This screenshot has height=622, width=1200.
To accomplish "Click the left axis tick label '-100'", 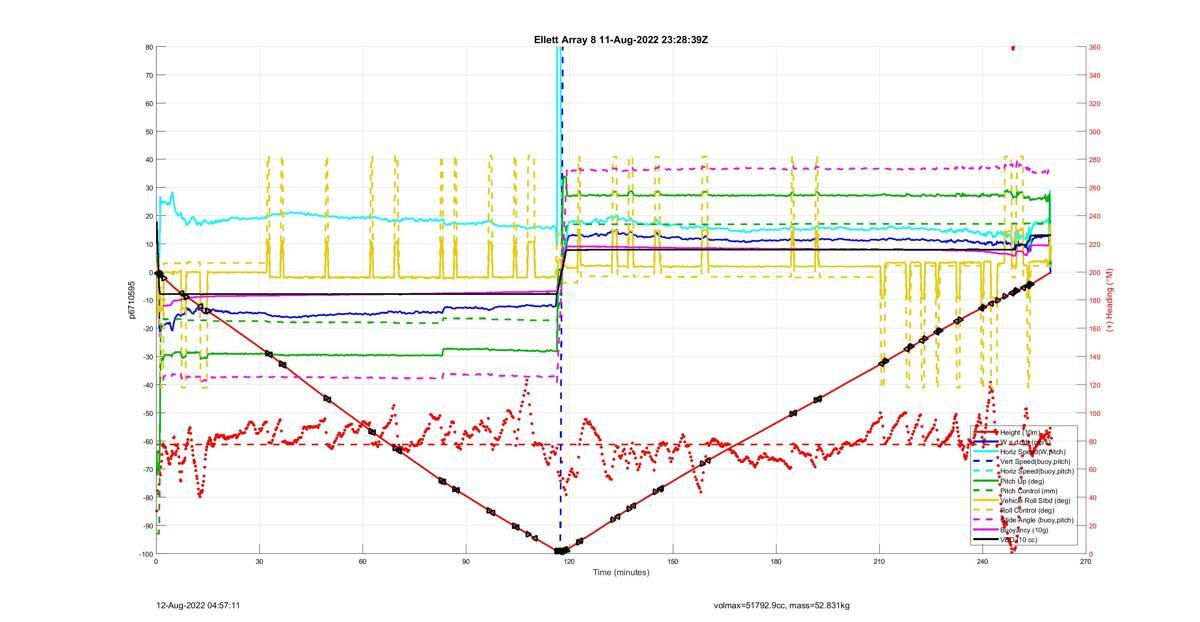I will (x=145, y=554).
